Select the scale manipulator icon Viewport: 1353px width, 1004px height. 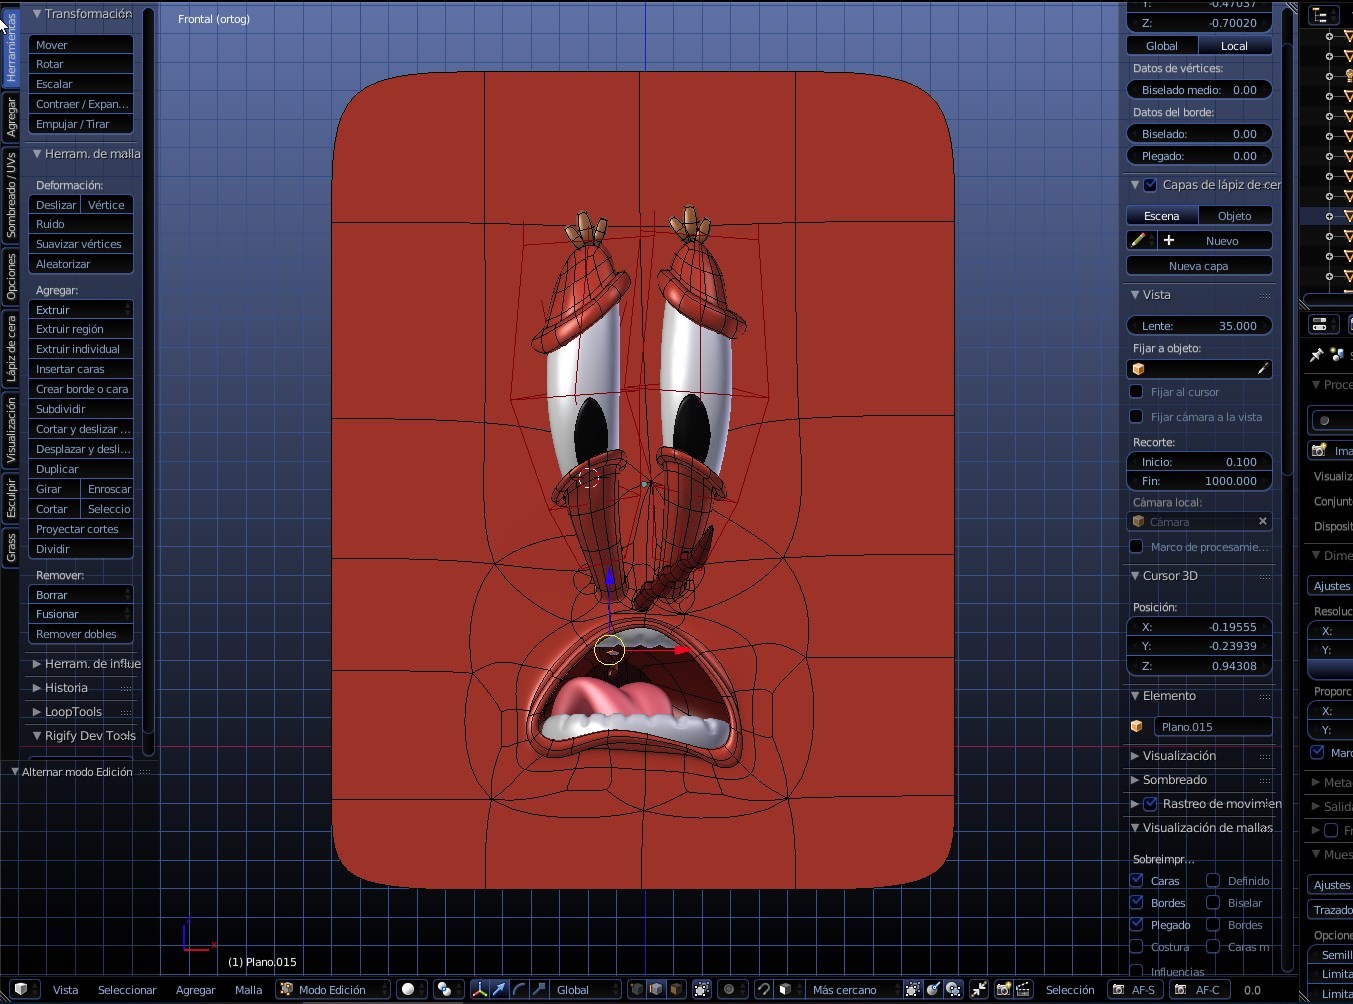coord(539,989)
